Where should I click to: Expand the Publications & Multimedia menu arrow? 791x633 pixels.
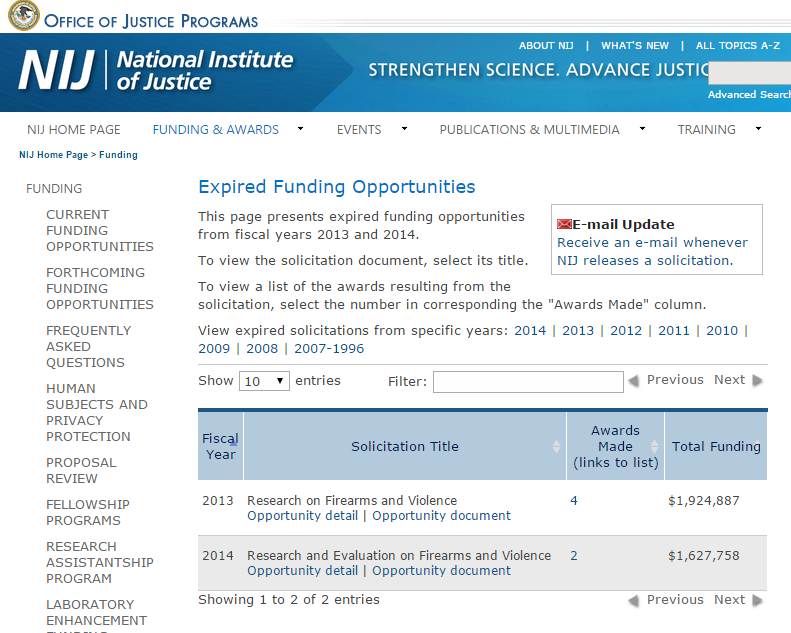pyautogui.click(x=642, y=129)
